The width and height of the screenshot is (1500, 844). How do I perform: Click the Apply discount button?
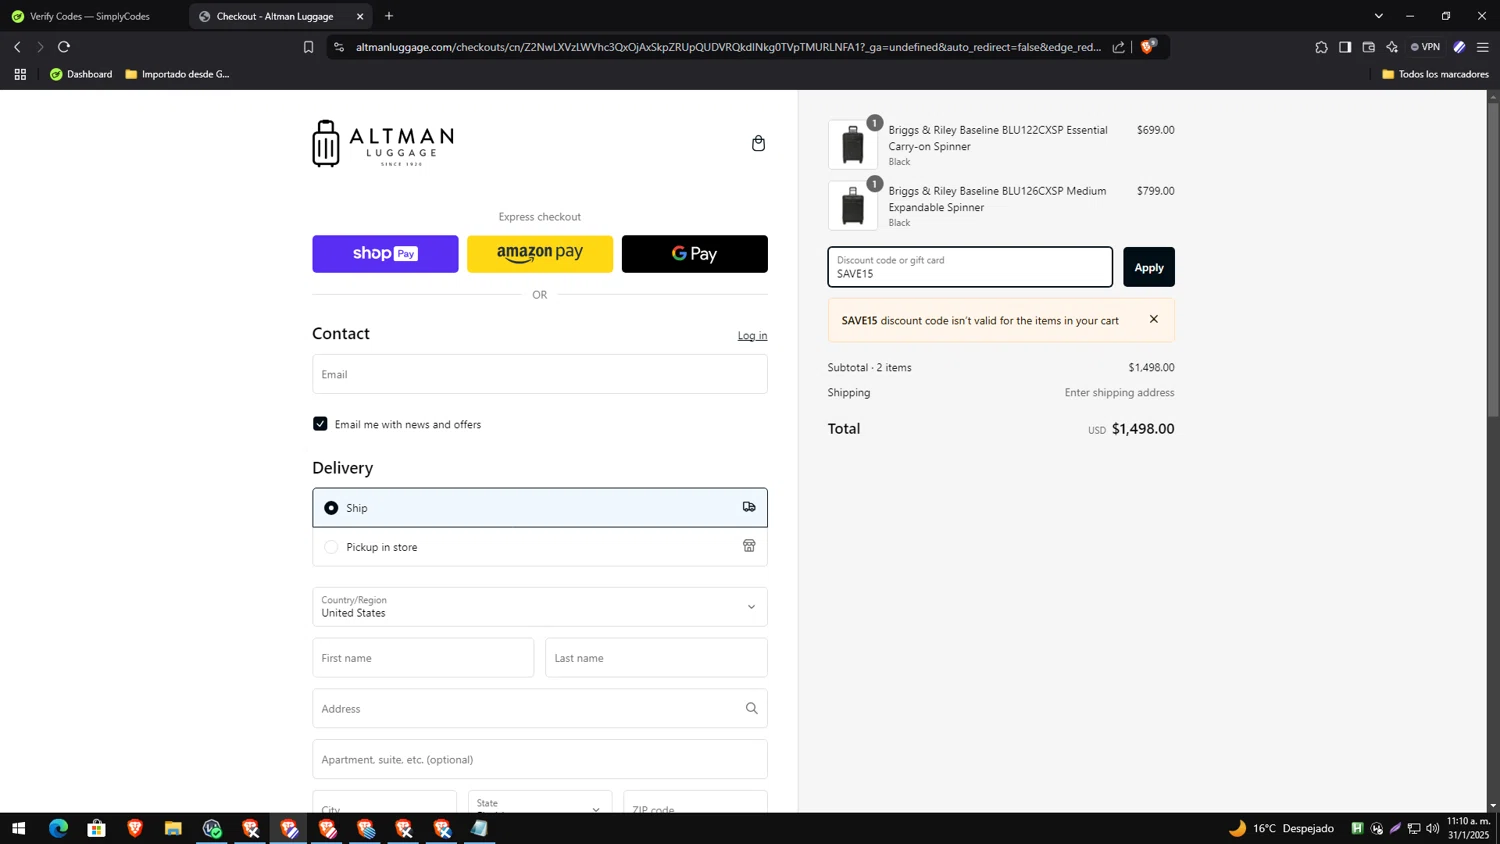click(x=1149, y=267)
